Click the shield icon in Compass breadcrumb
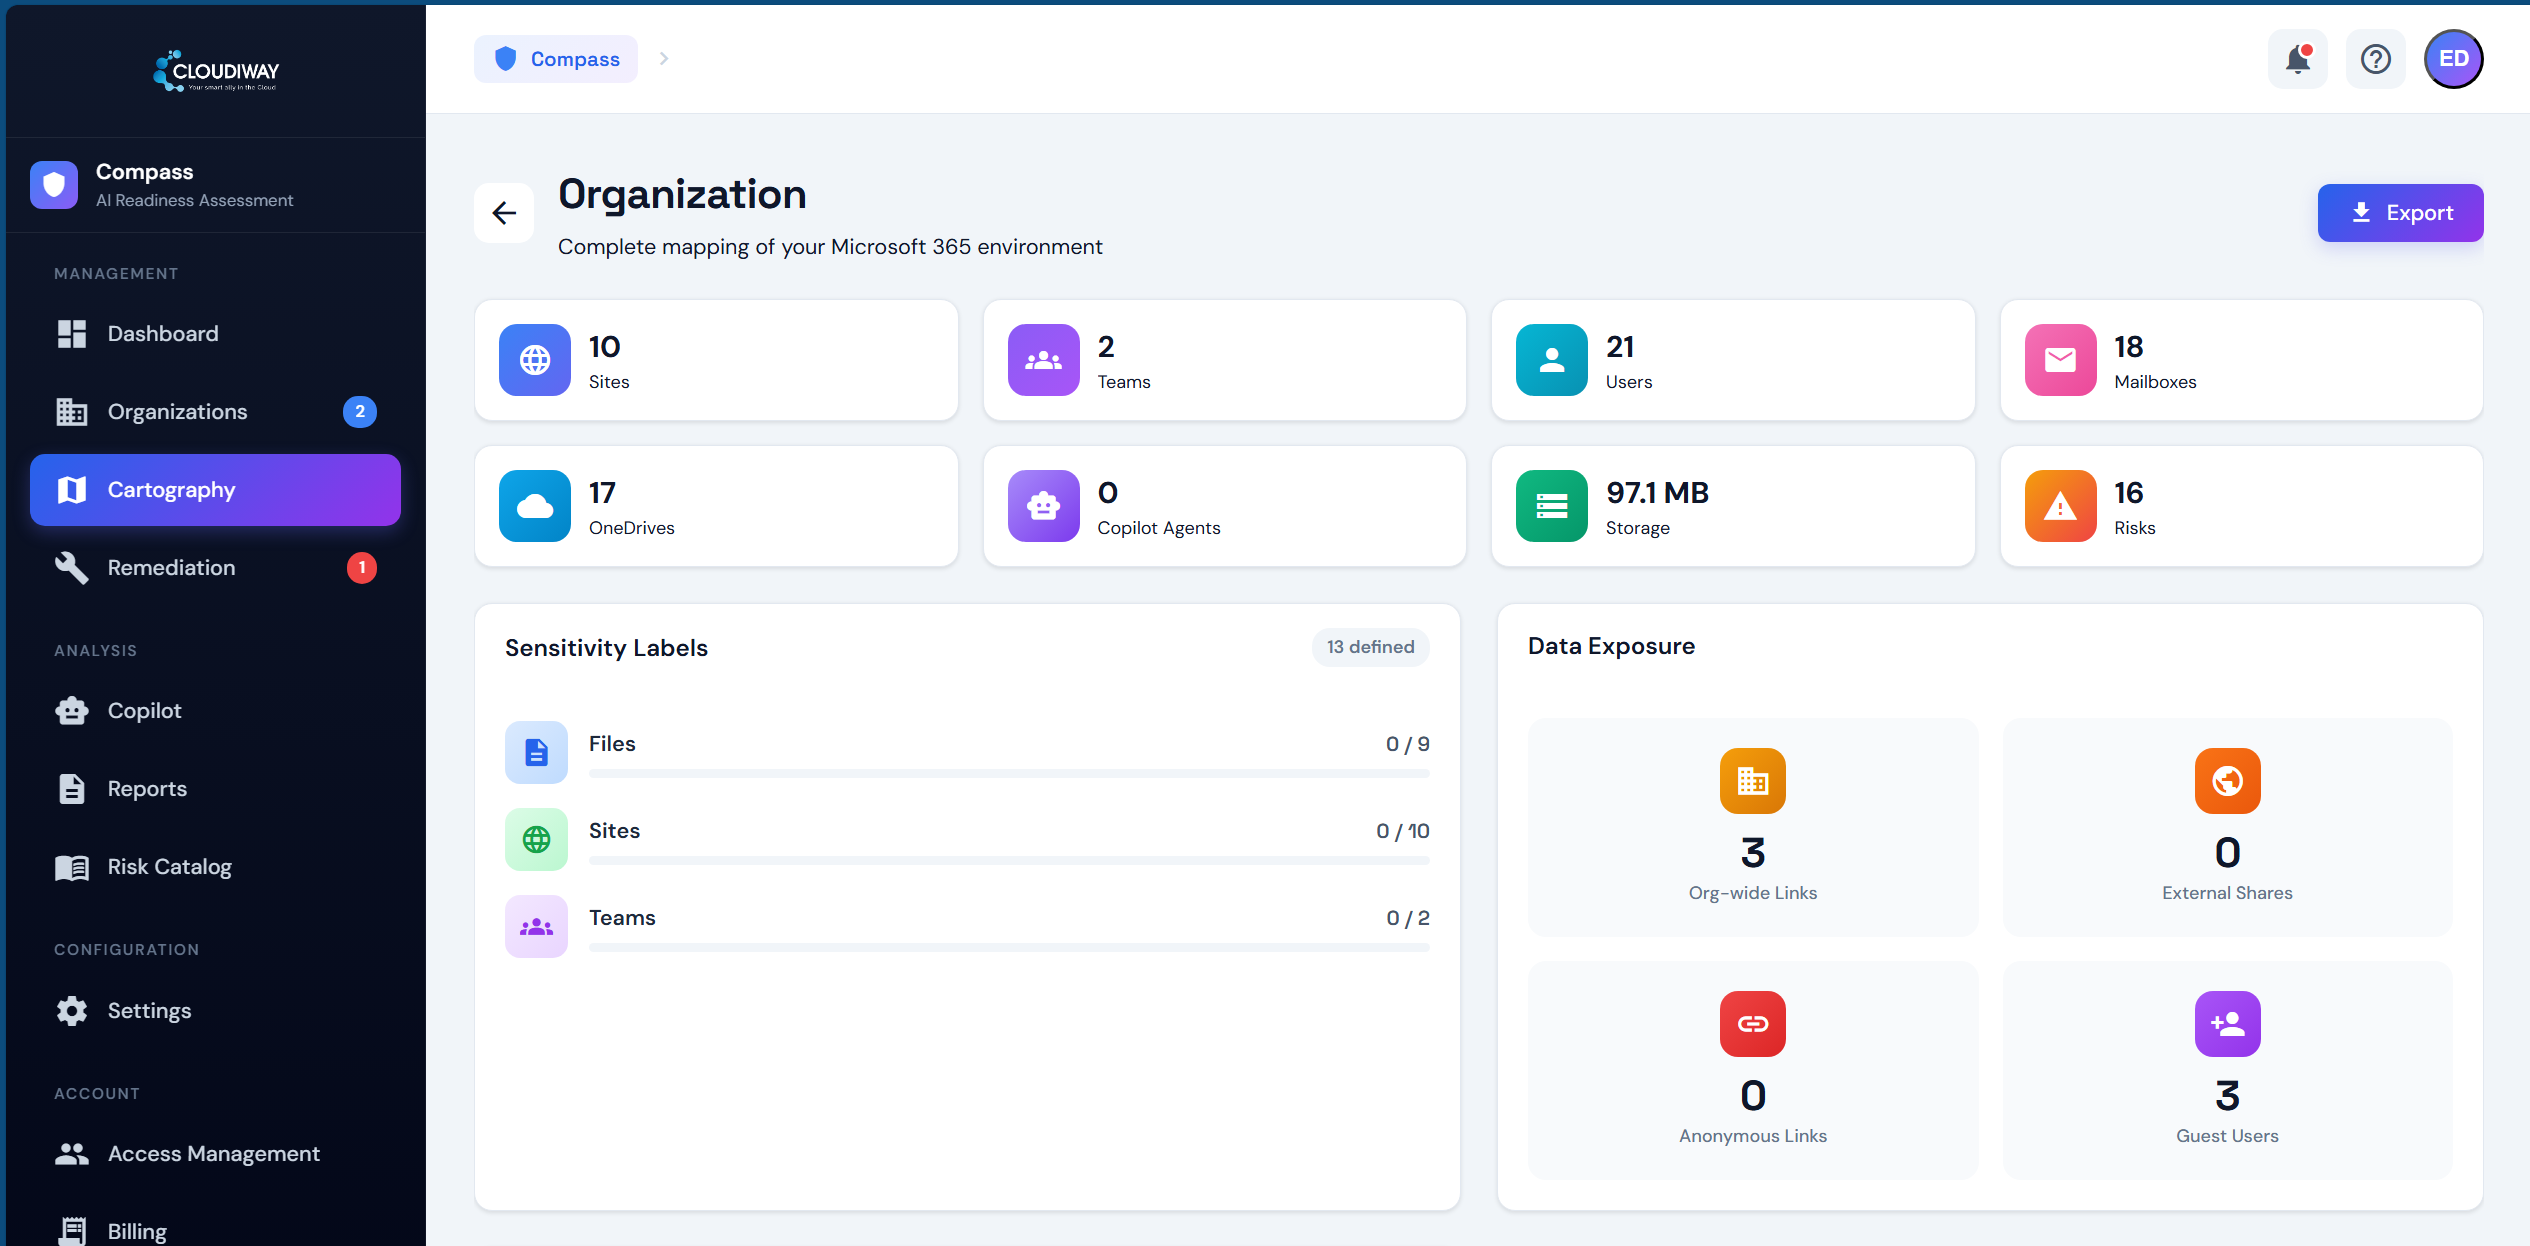This screenshot has height=1246, width=2530. [x=506, y=59]
